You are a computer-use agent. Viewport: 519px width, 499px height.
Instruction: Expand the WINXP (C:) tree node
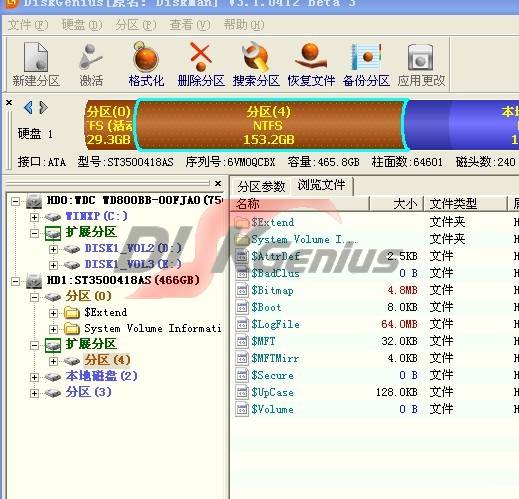pos(34,217)
